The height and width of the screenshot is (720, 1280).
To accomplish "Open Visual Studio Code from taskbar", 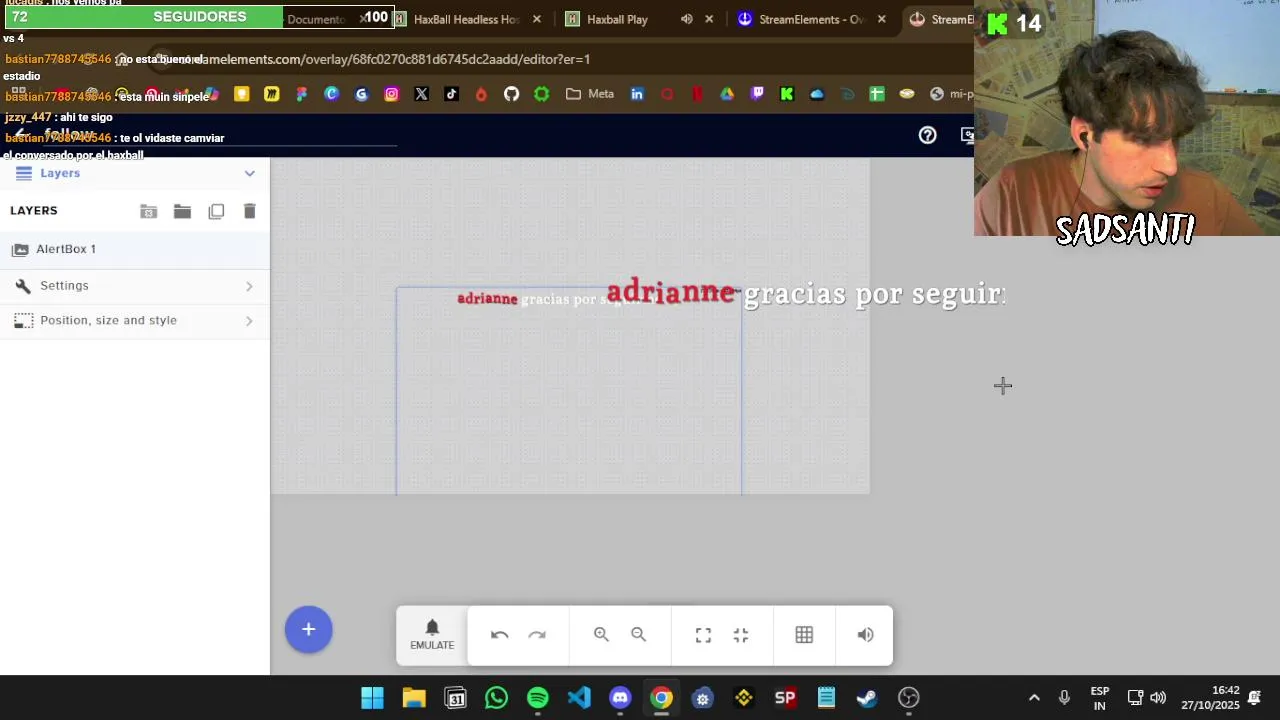I will 579,698.
